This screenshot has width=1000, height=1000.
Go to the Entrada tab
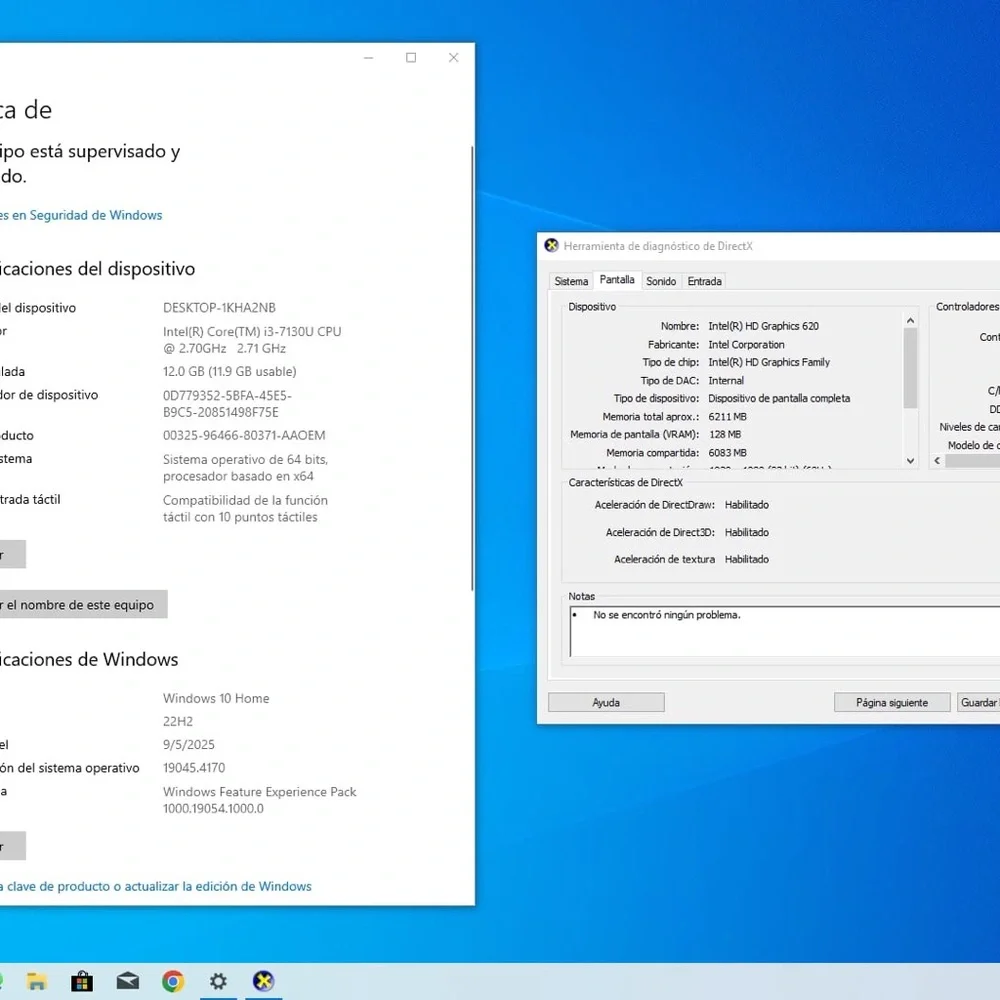(704, 281)
